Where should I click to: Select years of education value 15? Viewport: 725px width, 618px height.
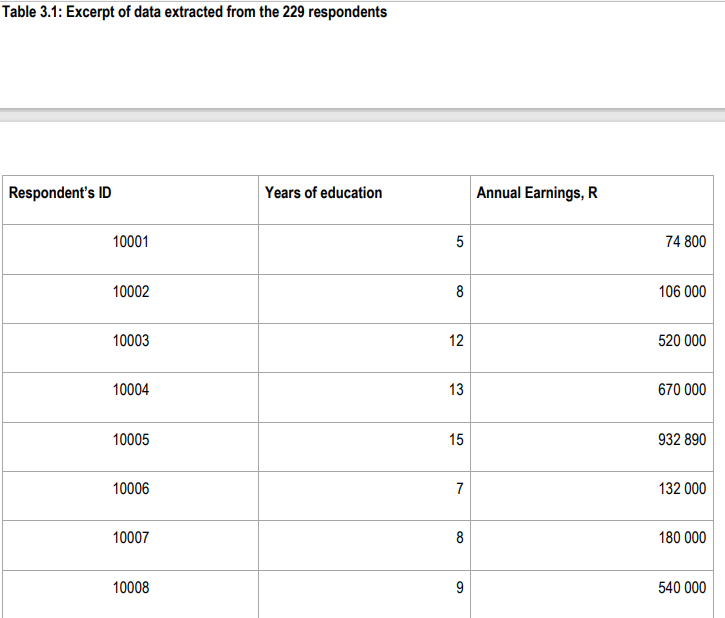[x=456, y=440]
